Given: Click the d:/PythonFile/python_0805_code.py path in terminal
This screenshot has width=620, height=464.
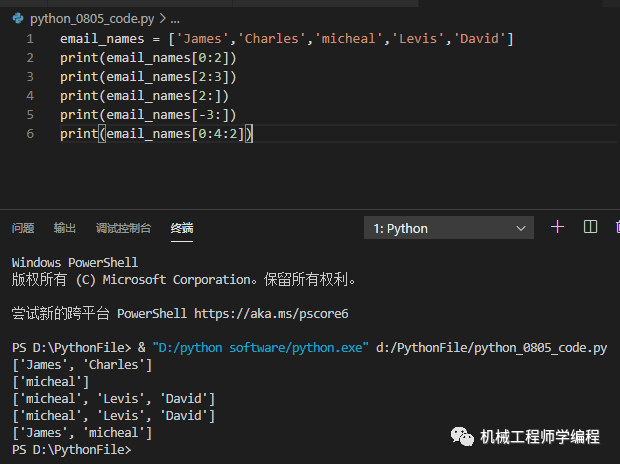Looking at the screenshot, I should tap(491, 348).
